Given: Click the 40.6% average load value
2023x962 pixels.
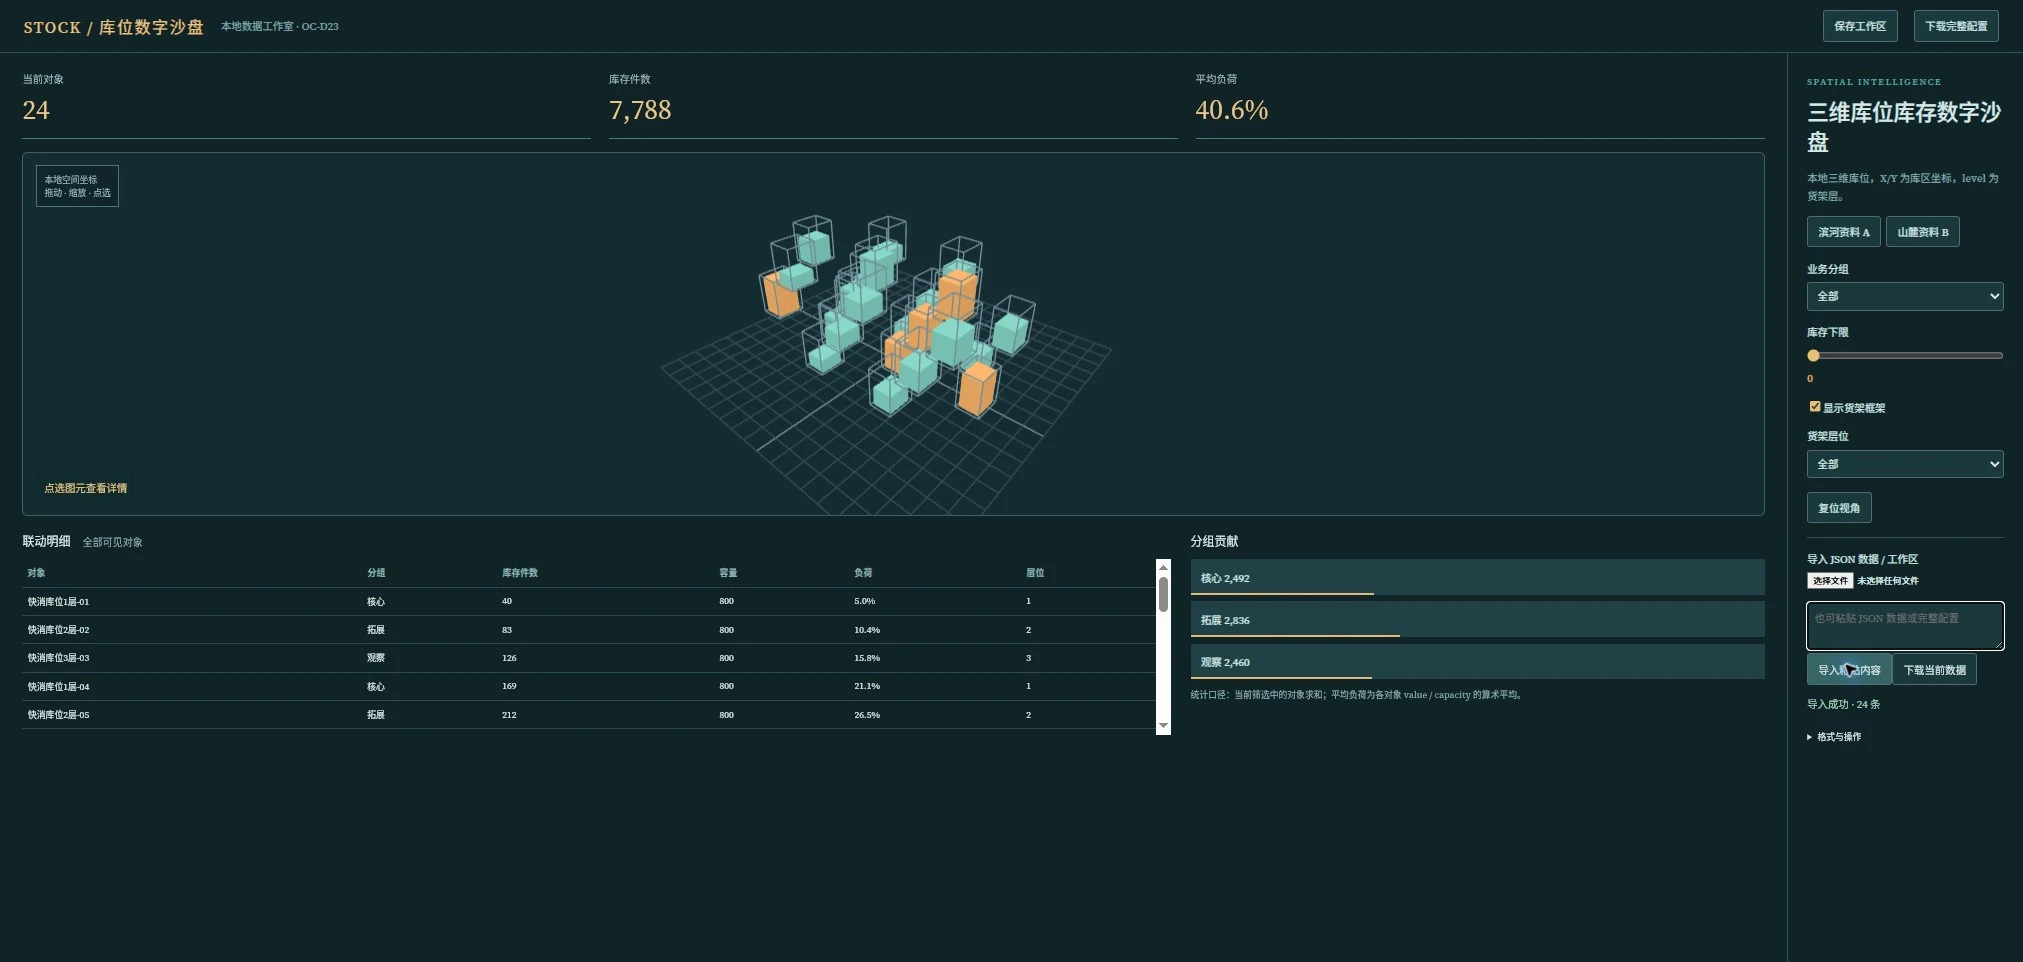Looking at the screenshot, I should point(1232,110).
